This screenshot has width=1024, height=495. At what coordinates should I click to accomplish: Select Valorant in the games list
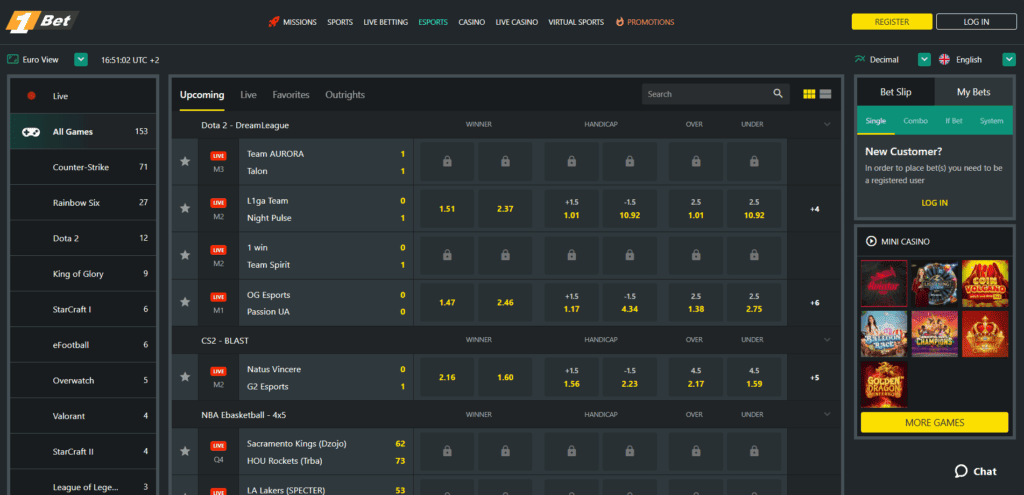(84, 416)
